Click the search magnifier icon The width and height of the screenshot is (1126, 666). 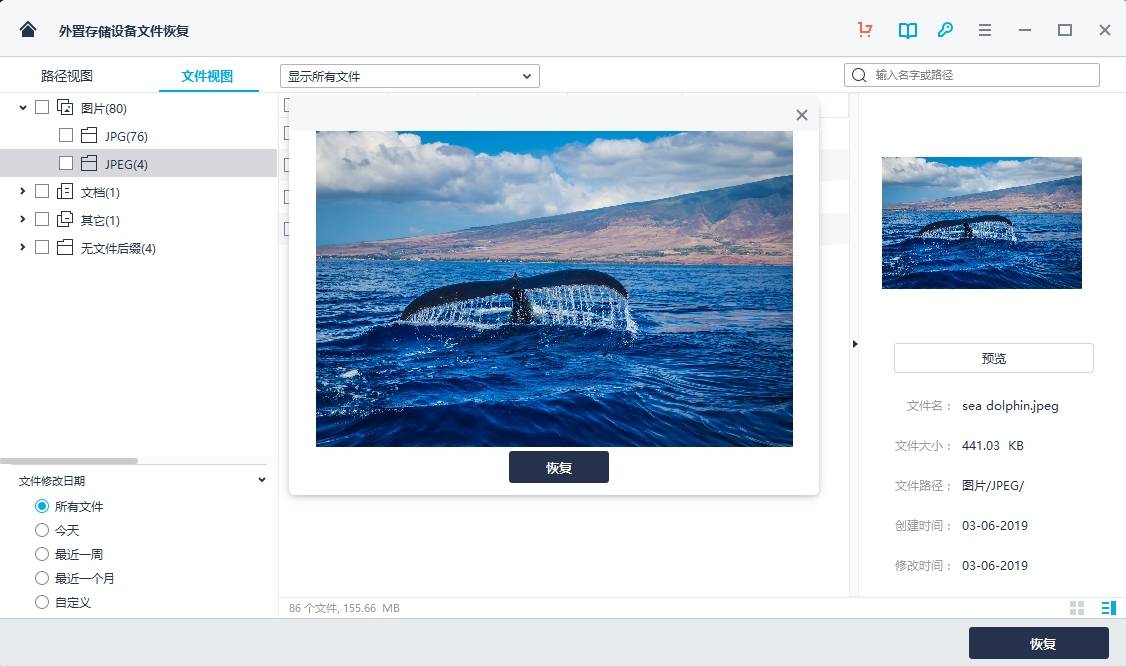coord(859,75)
